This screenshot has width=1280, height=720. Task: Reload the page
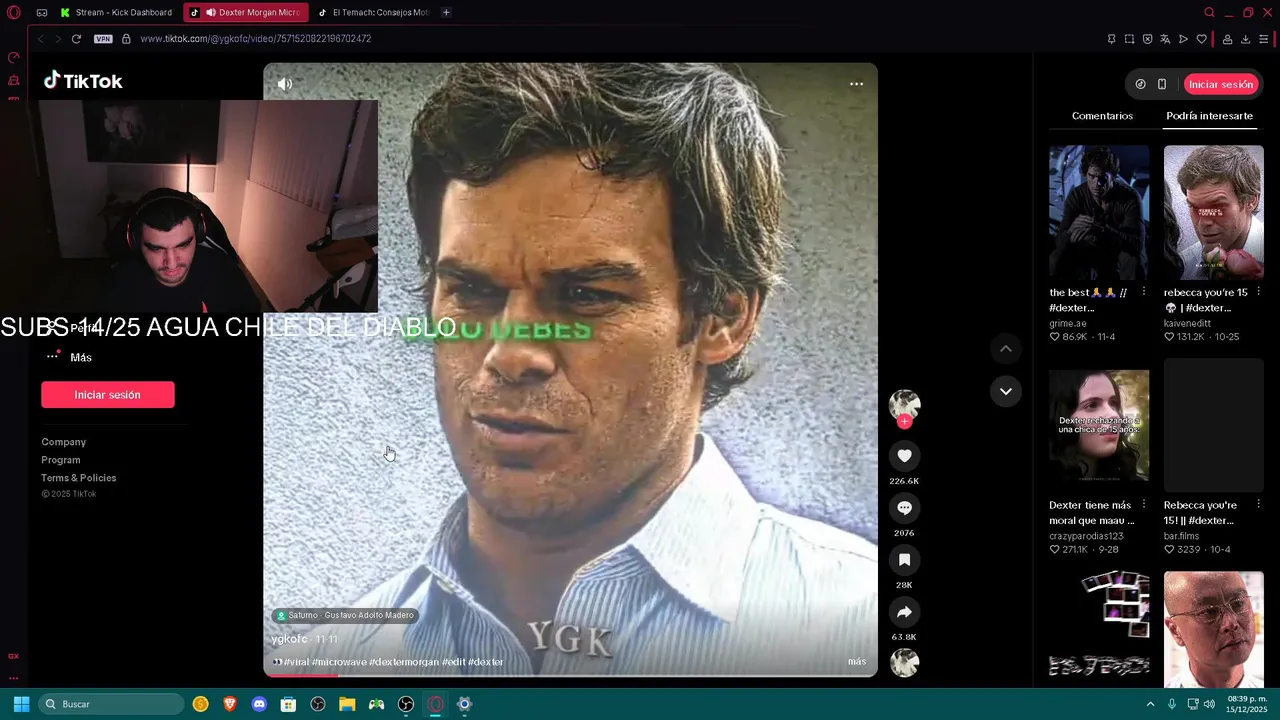(76, 39)
